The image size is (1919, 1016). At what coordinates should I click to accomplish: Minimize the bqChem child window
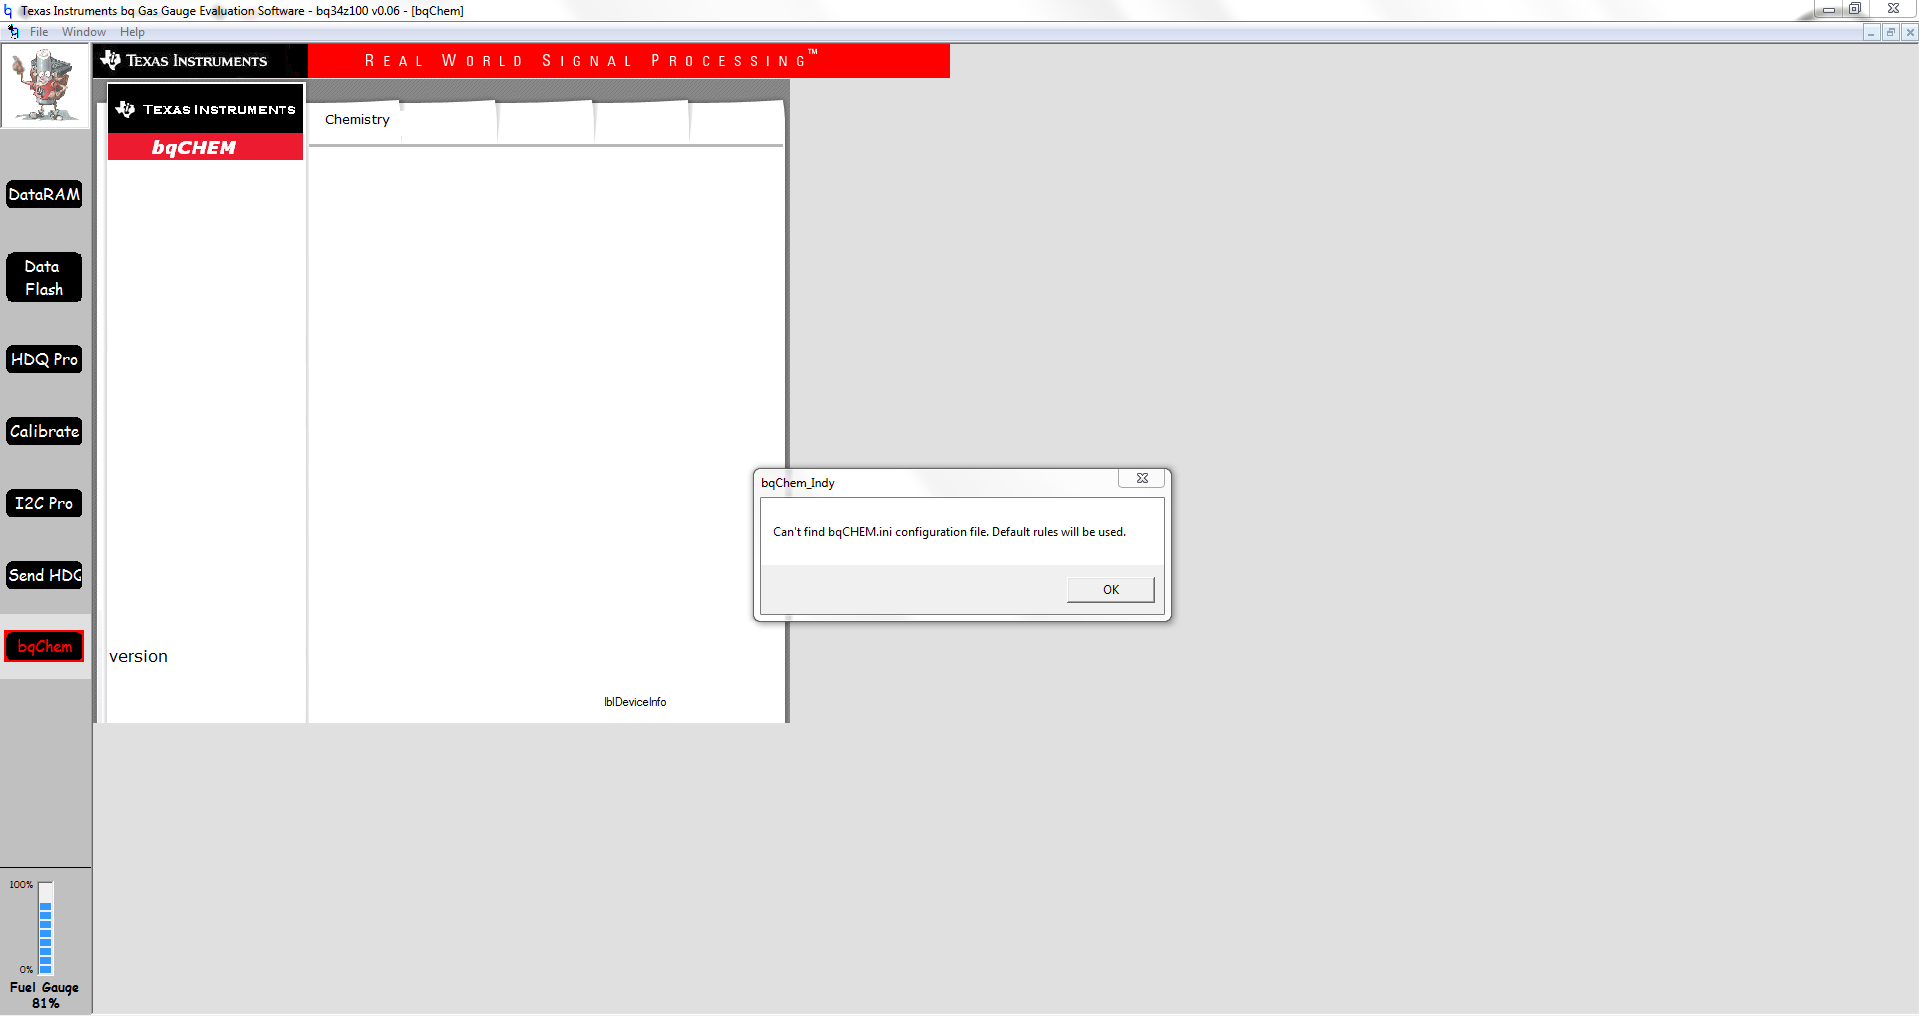[1870, 32]
